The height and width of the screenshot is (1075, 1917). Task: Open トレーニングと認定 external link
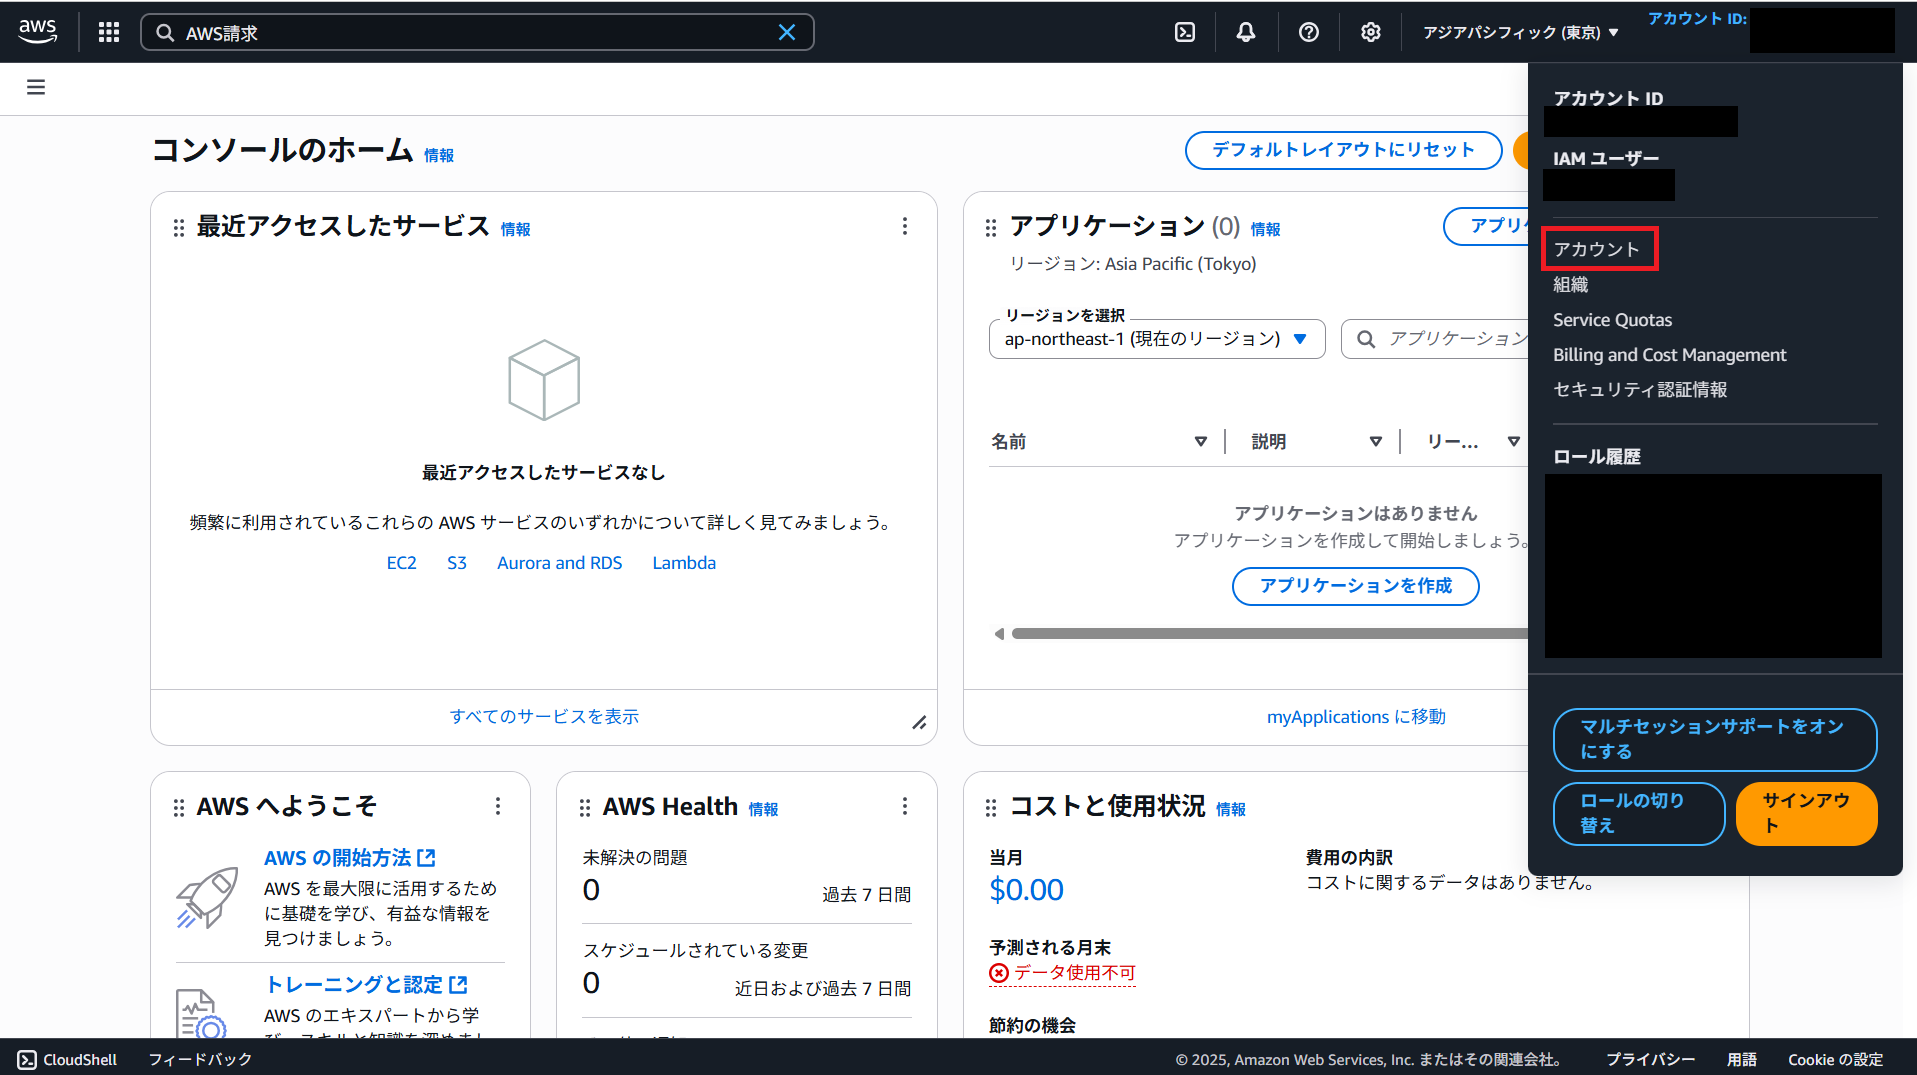[x=366, y=985]
